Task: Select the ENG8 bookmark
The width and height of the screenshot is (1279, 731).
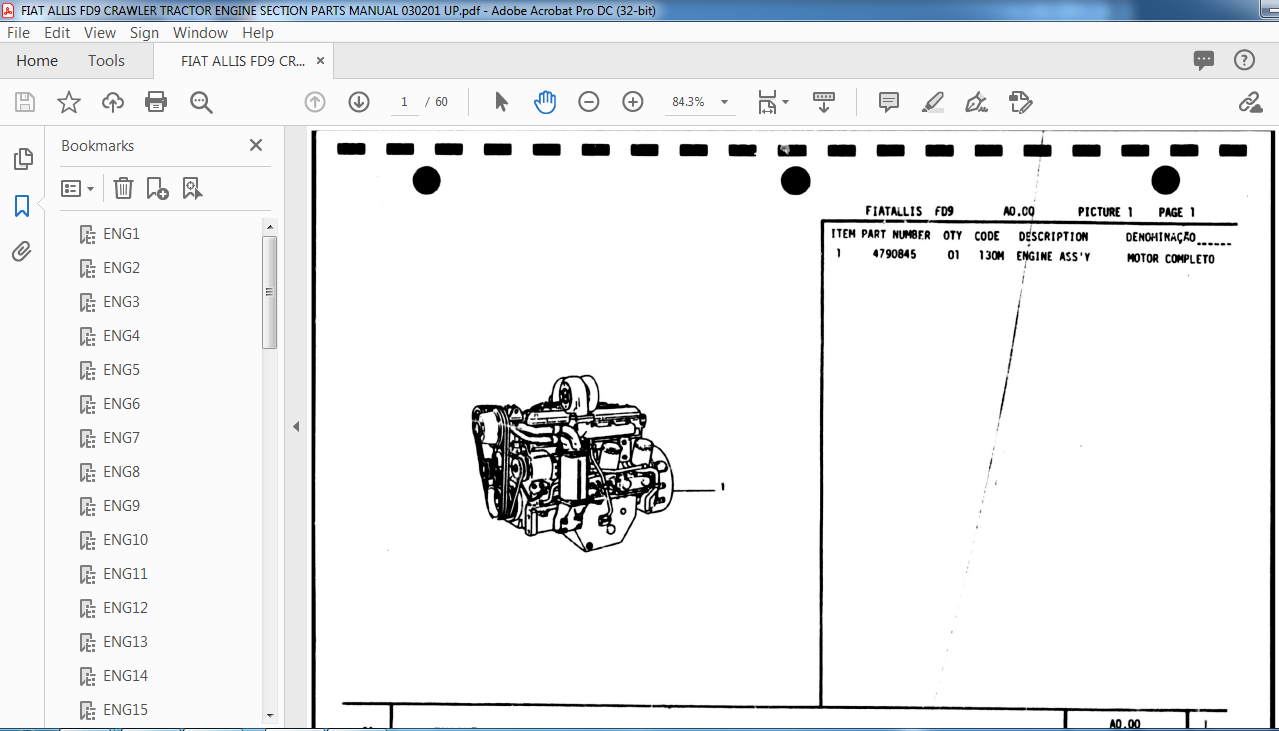Action: click(121, 472)
